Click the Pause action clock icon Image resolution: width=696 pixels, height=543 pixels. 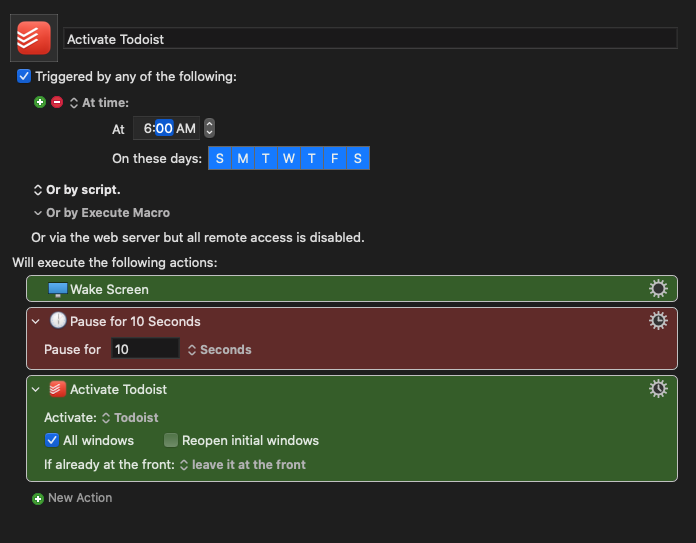(x=58, y=320)
